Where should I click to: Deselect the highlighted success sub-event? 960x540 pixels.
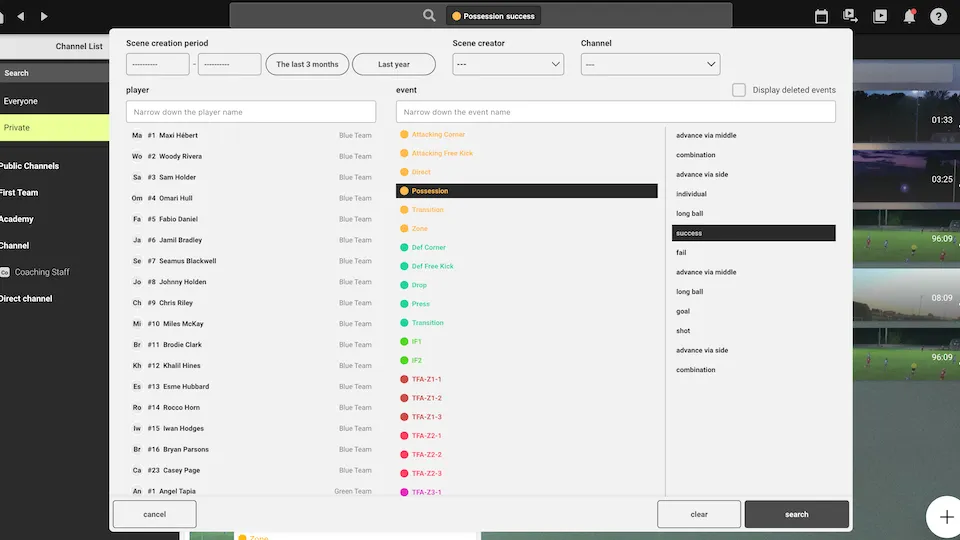coord(753,233)
